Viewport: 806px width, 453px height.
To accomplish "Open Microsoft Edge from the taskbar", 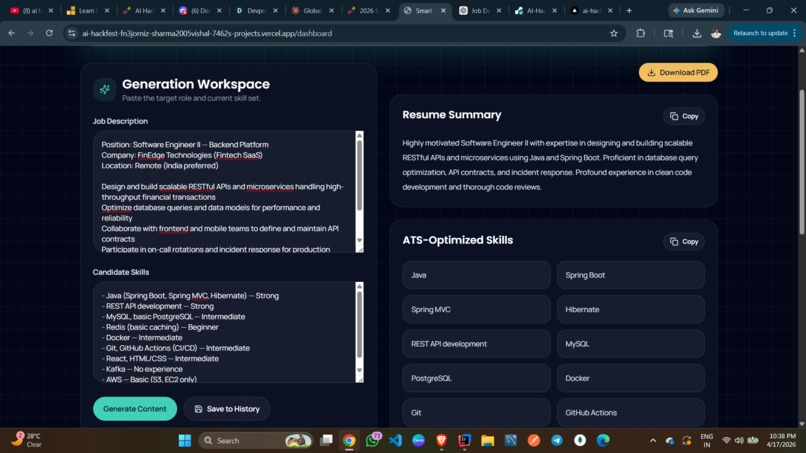I will (603, 441).
